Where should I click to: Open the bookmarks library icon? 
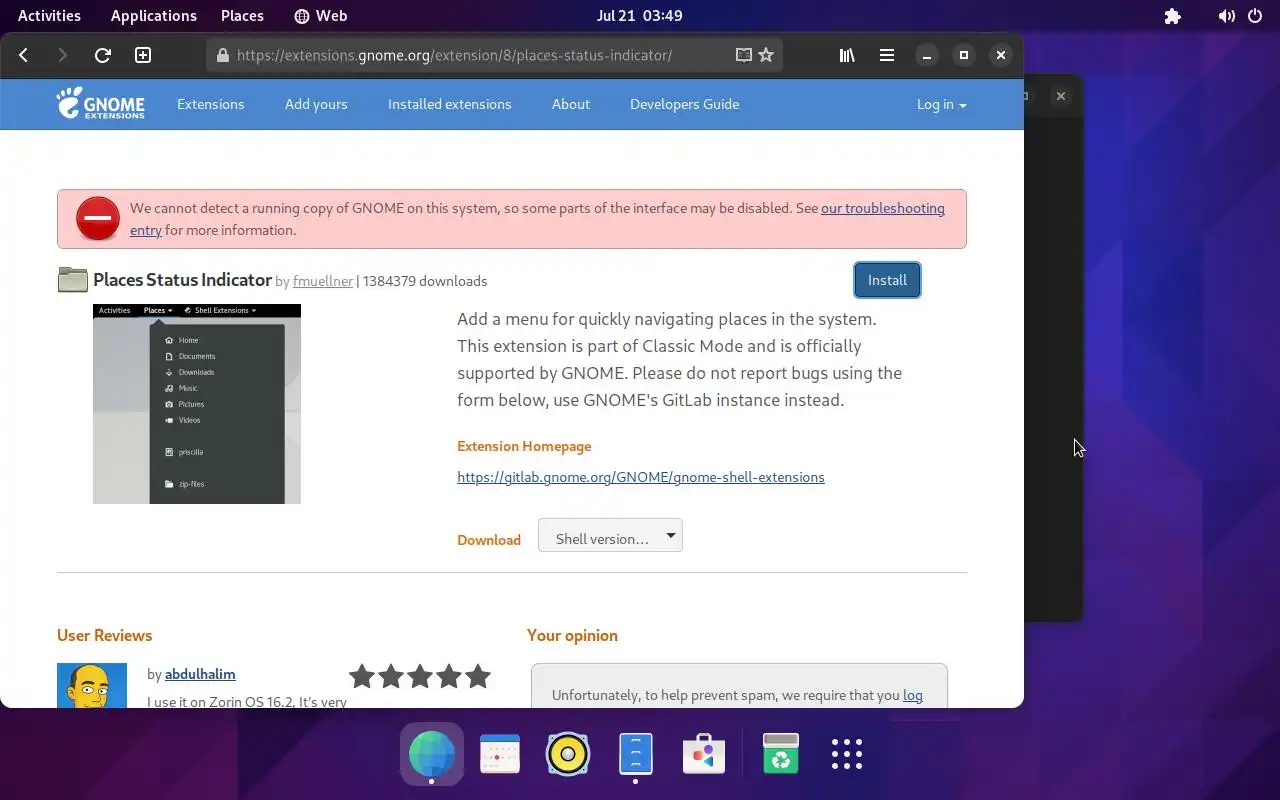(x=847, y=55)
